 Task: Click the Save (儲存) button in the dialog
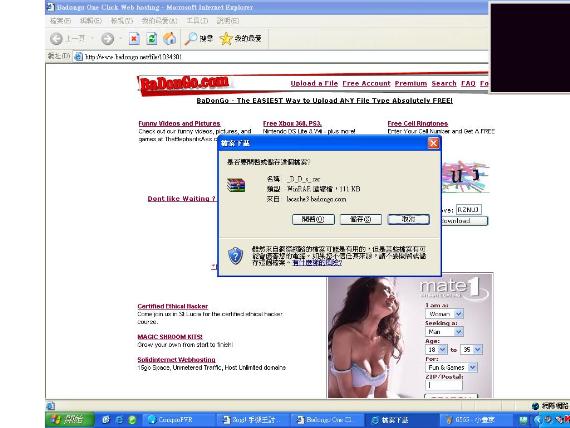[x=361, y=219]
